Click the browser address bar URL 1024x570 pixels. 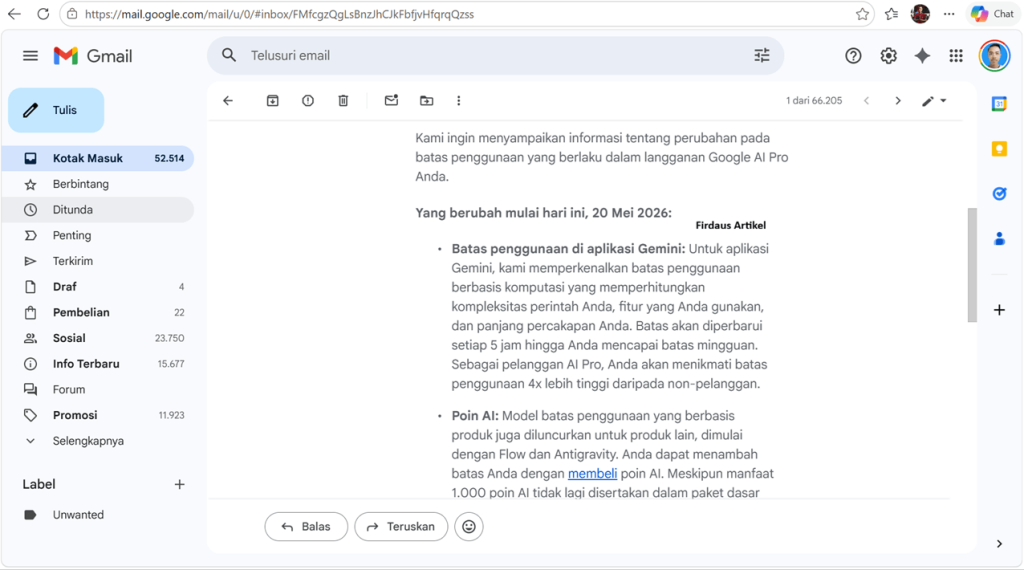280,14
